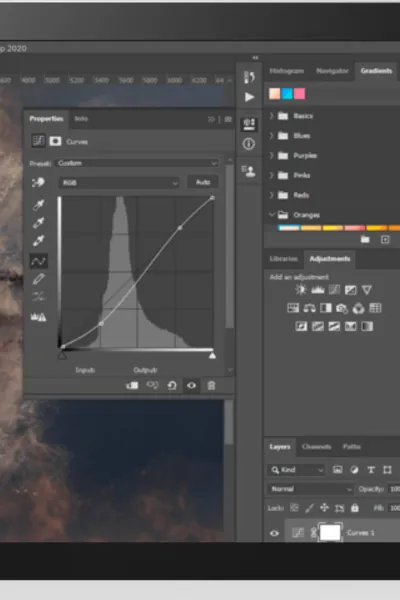The height and width of the screenshot is (600, 400).
Task: Switch to the Channels tab
Action: point(316,447)
